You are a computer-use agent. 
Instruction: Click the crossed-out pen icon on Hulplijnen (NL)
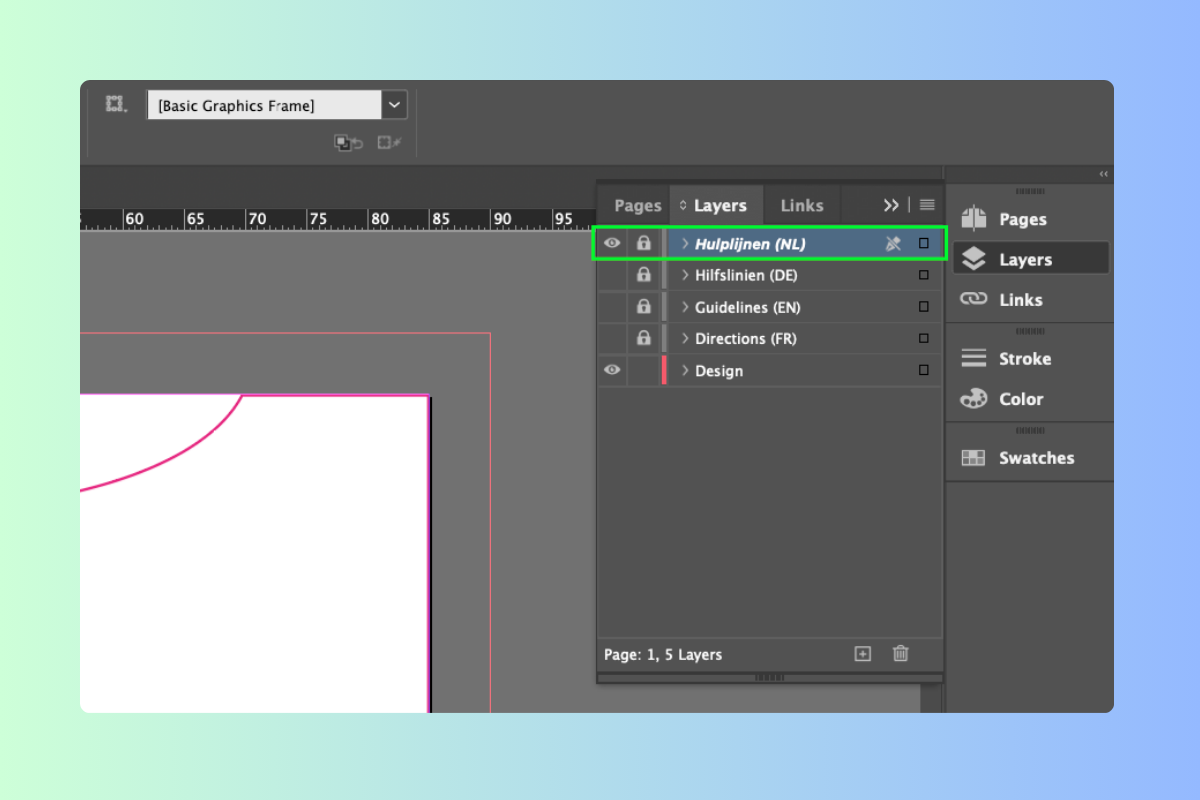click(x=893, y=243)
